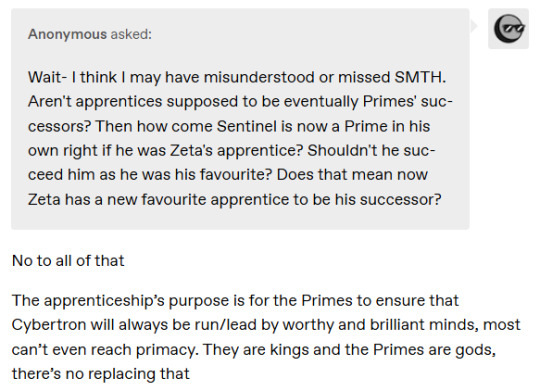Click the paragraph starting 'The apprenticeship's purpose'
Viewport: 540px width, 391px height.
click(x=266, y=337)
